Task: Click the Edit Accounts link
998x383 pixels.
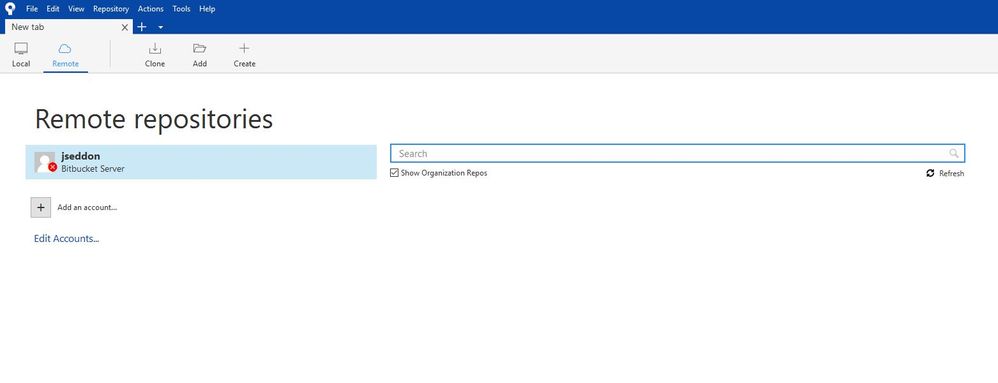Action: (66, 239)
